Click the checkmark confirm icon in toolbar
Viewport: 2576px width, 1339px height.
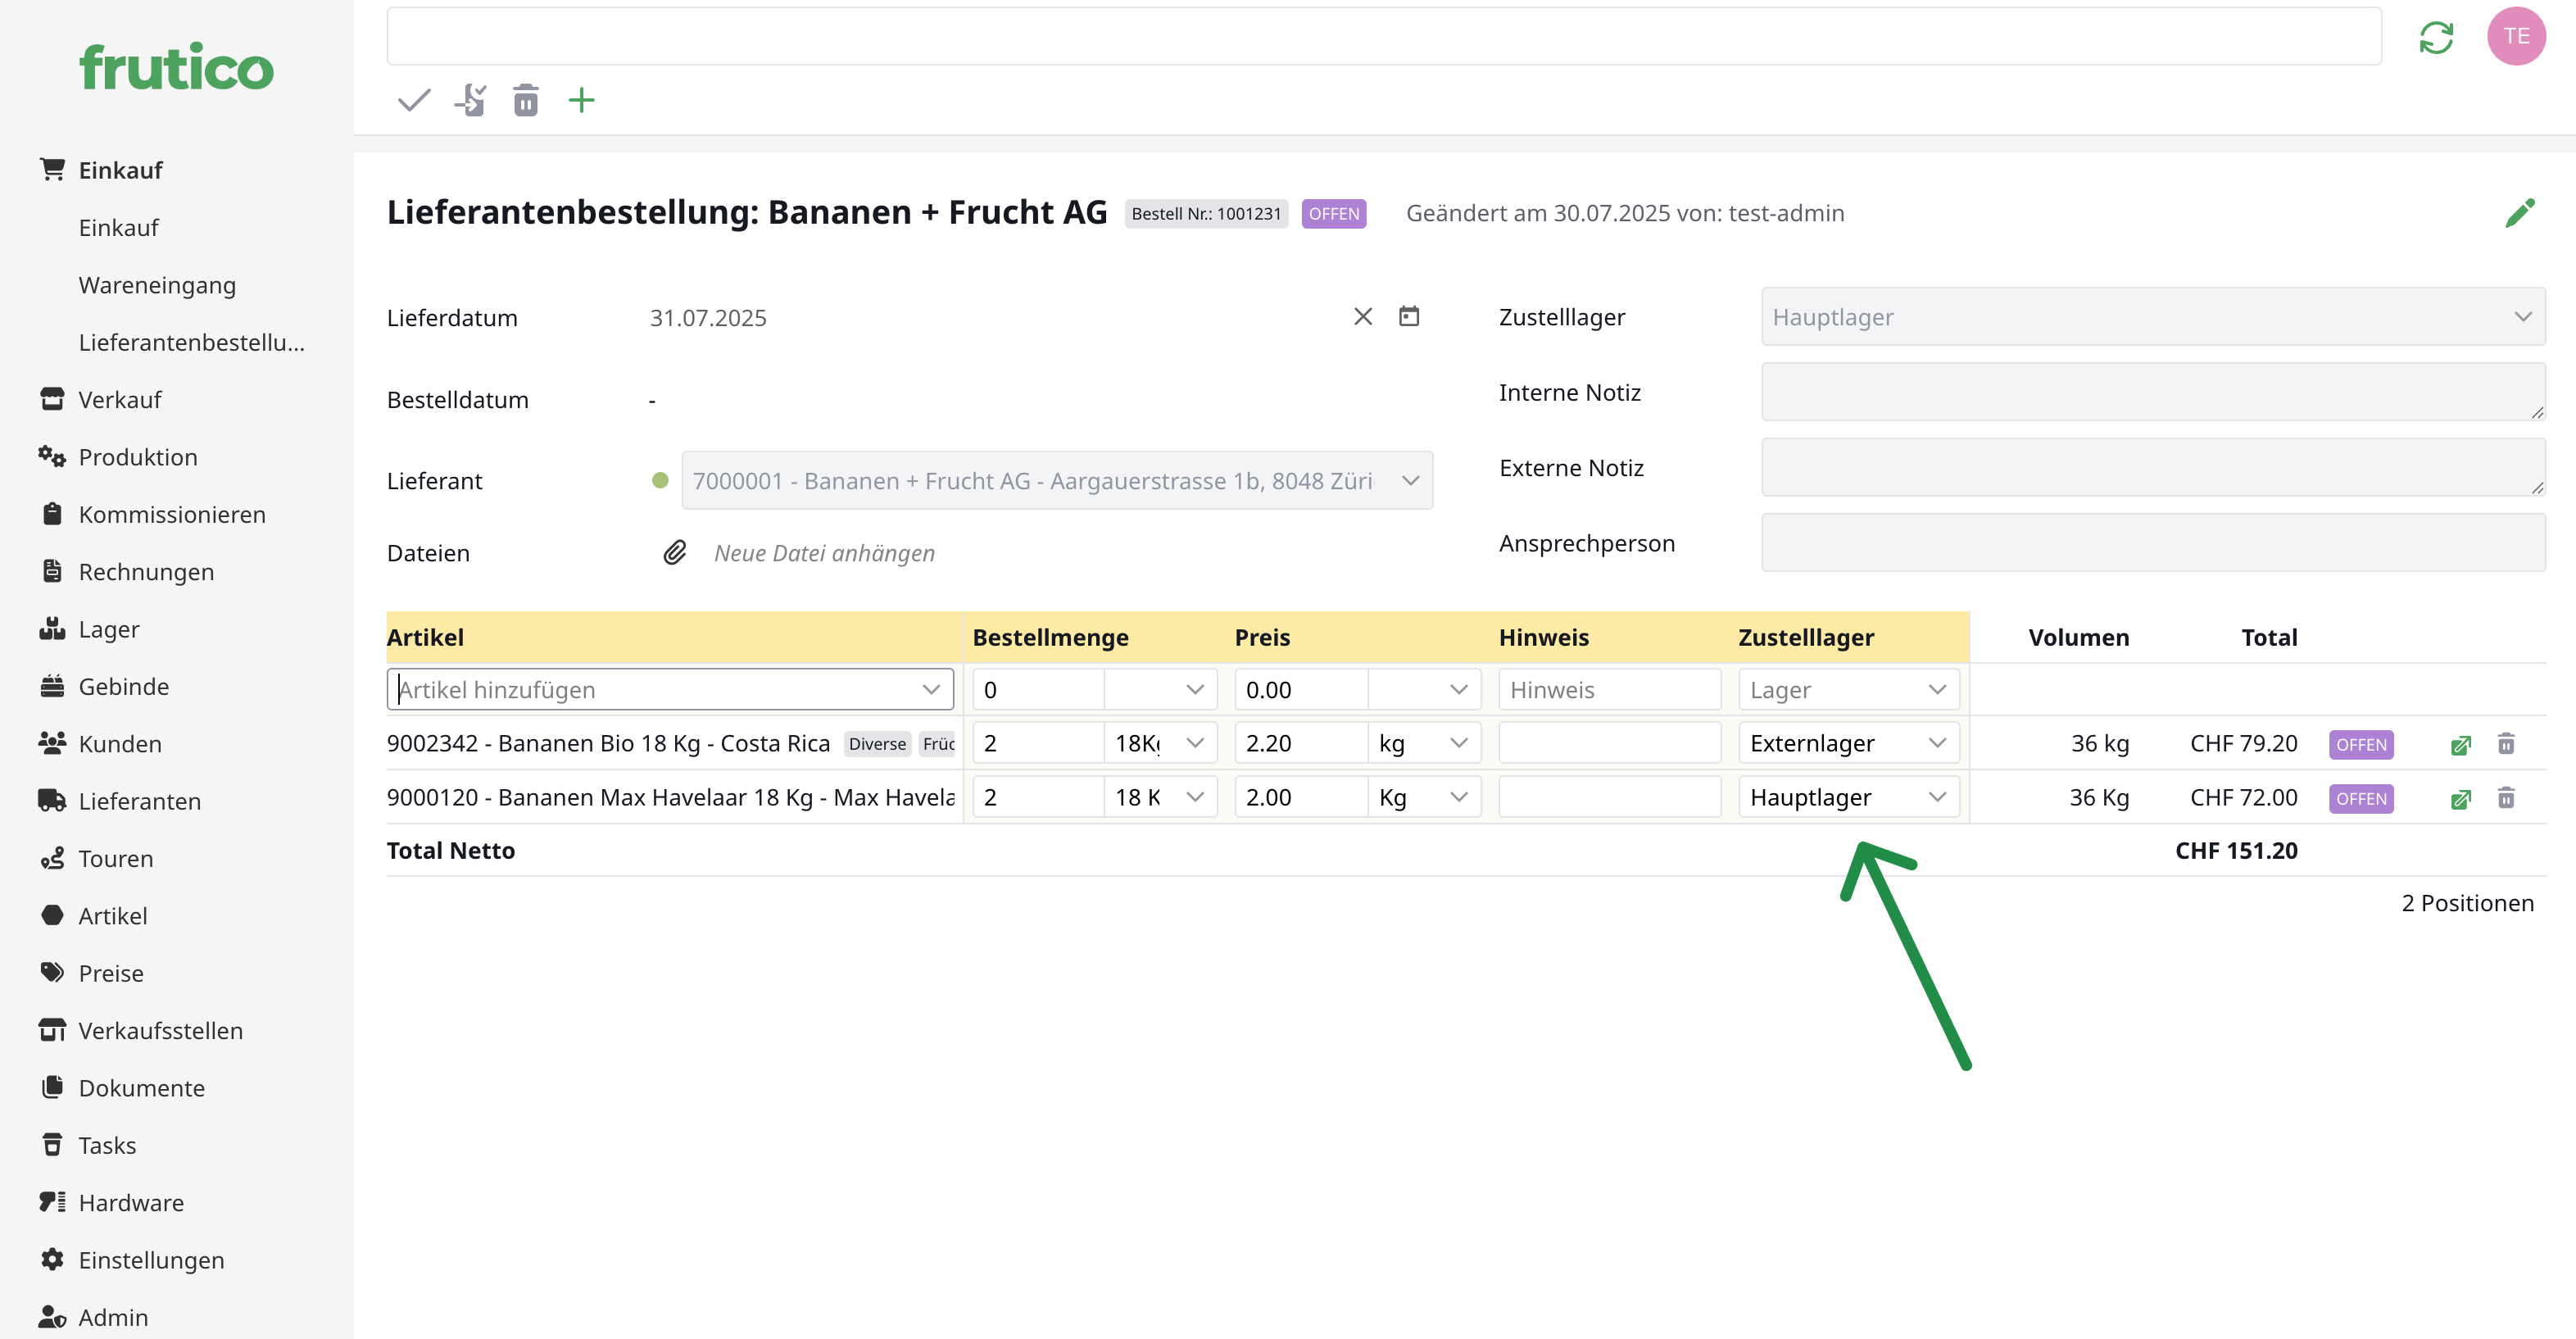pos(413,100)
